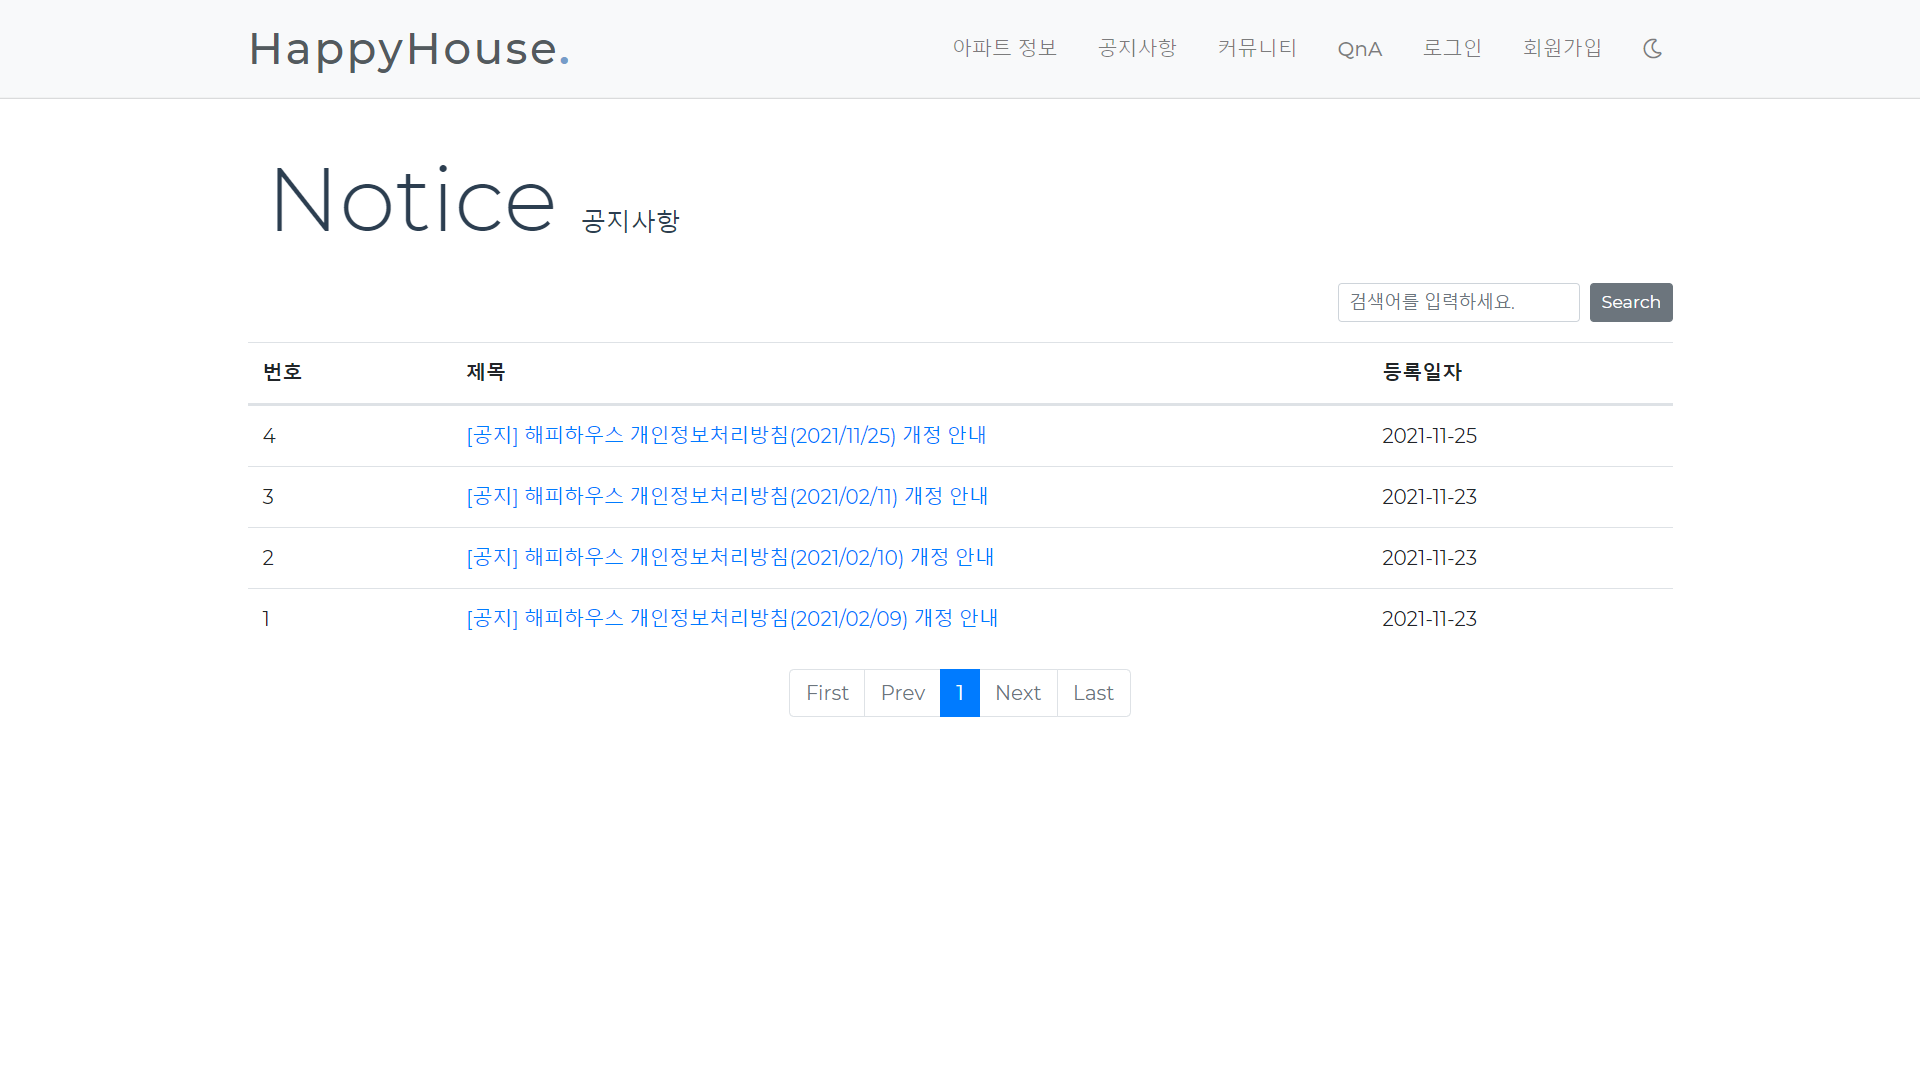Open the 공지사항 menu
Viewport: 1920px width, 1080px height.
[1137, 48]
